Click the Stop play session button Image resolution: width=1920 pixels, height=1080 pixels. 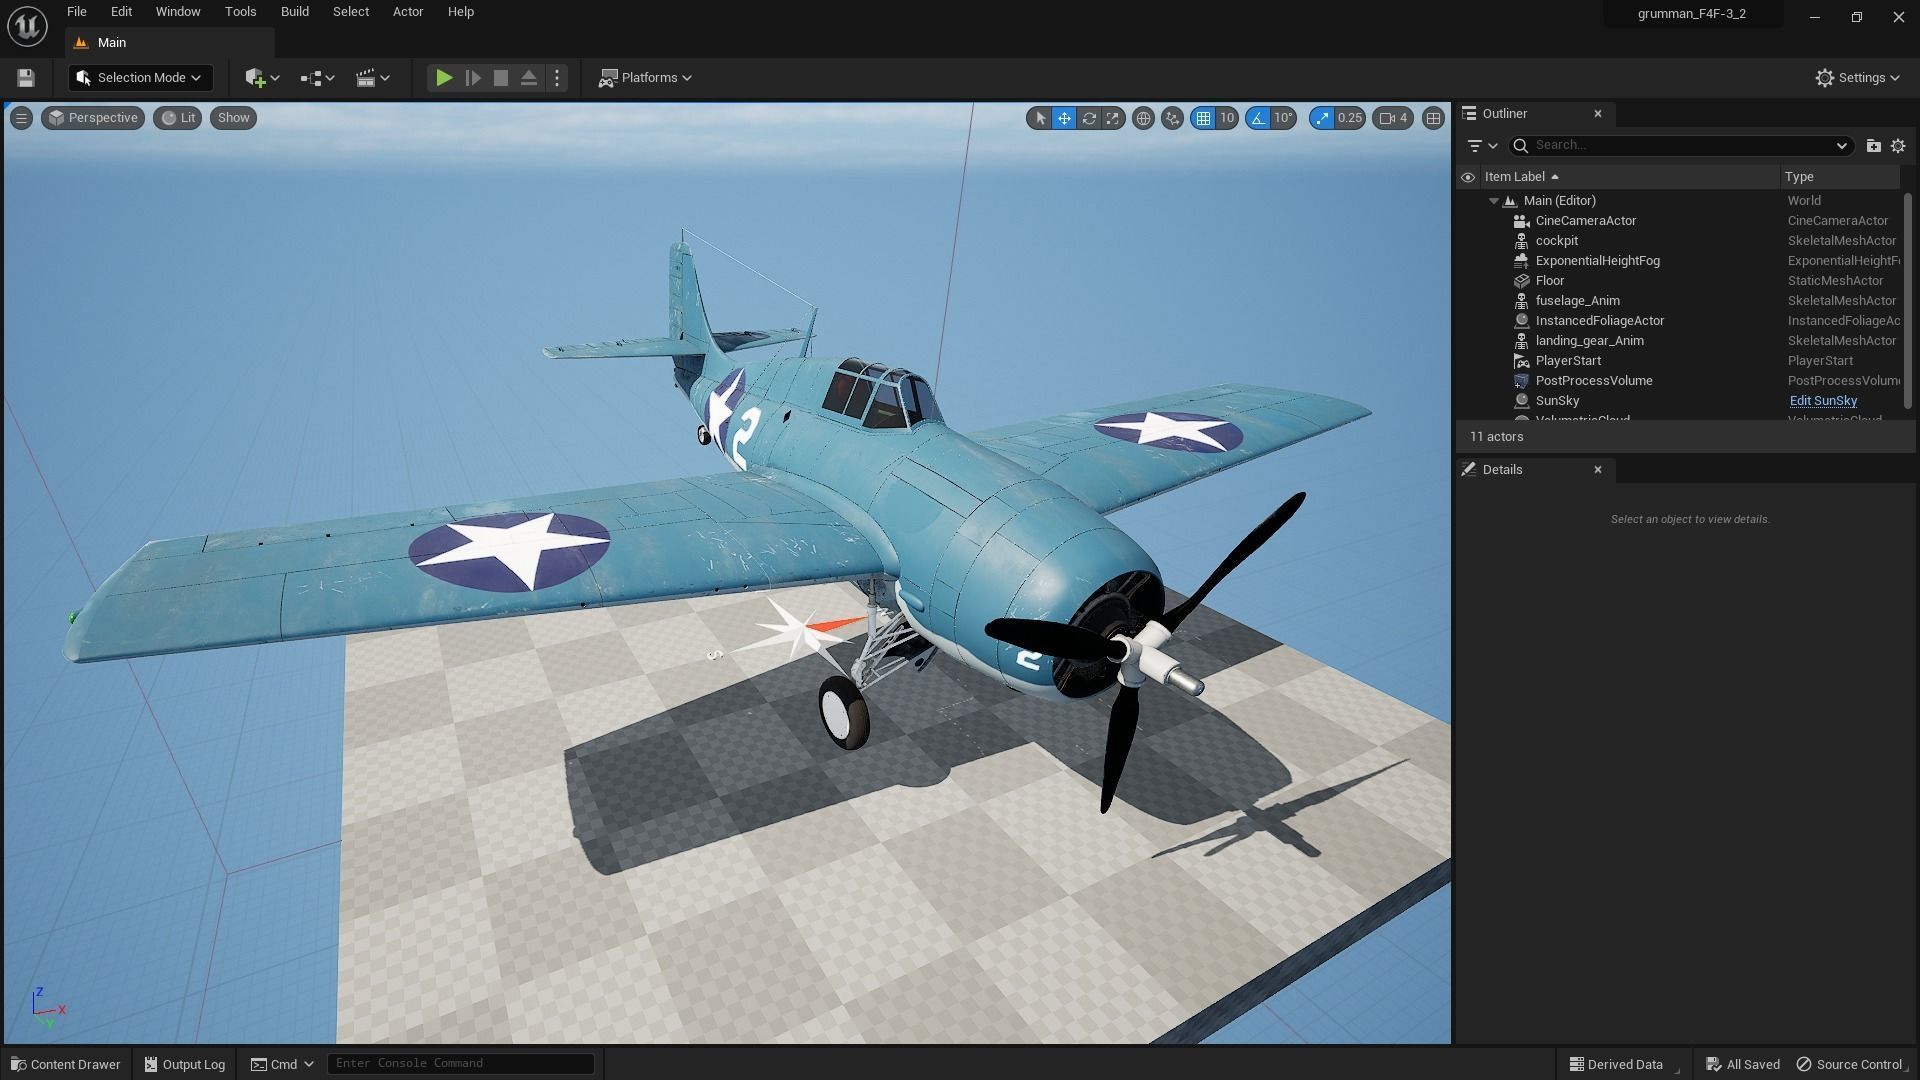[x=501, y=78]
